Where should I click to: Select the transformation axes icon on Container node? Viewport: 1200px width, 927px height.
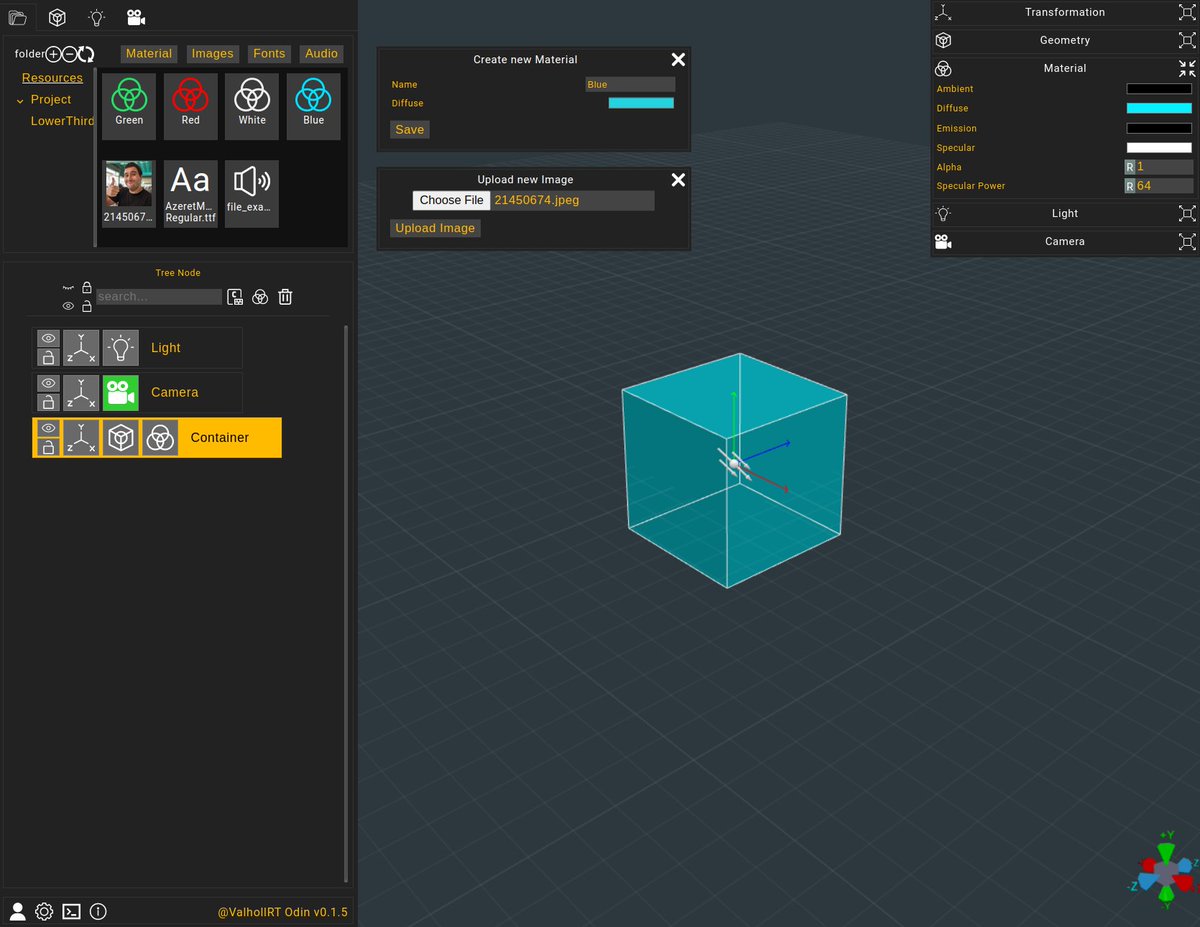click(x=81, y=437)
